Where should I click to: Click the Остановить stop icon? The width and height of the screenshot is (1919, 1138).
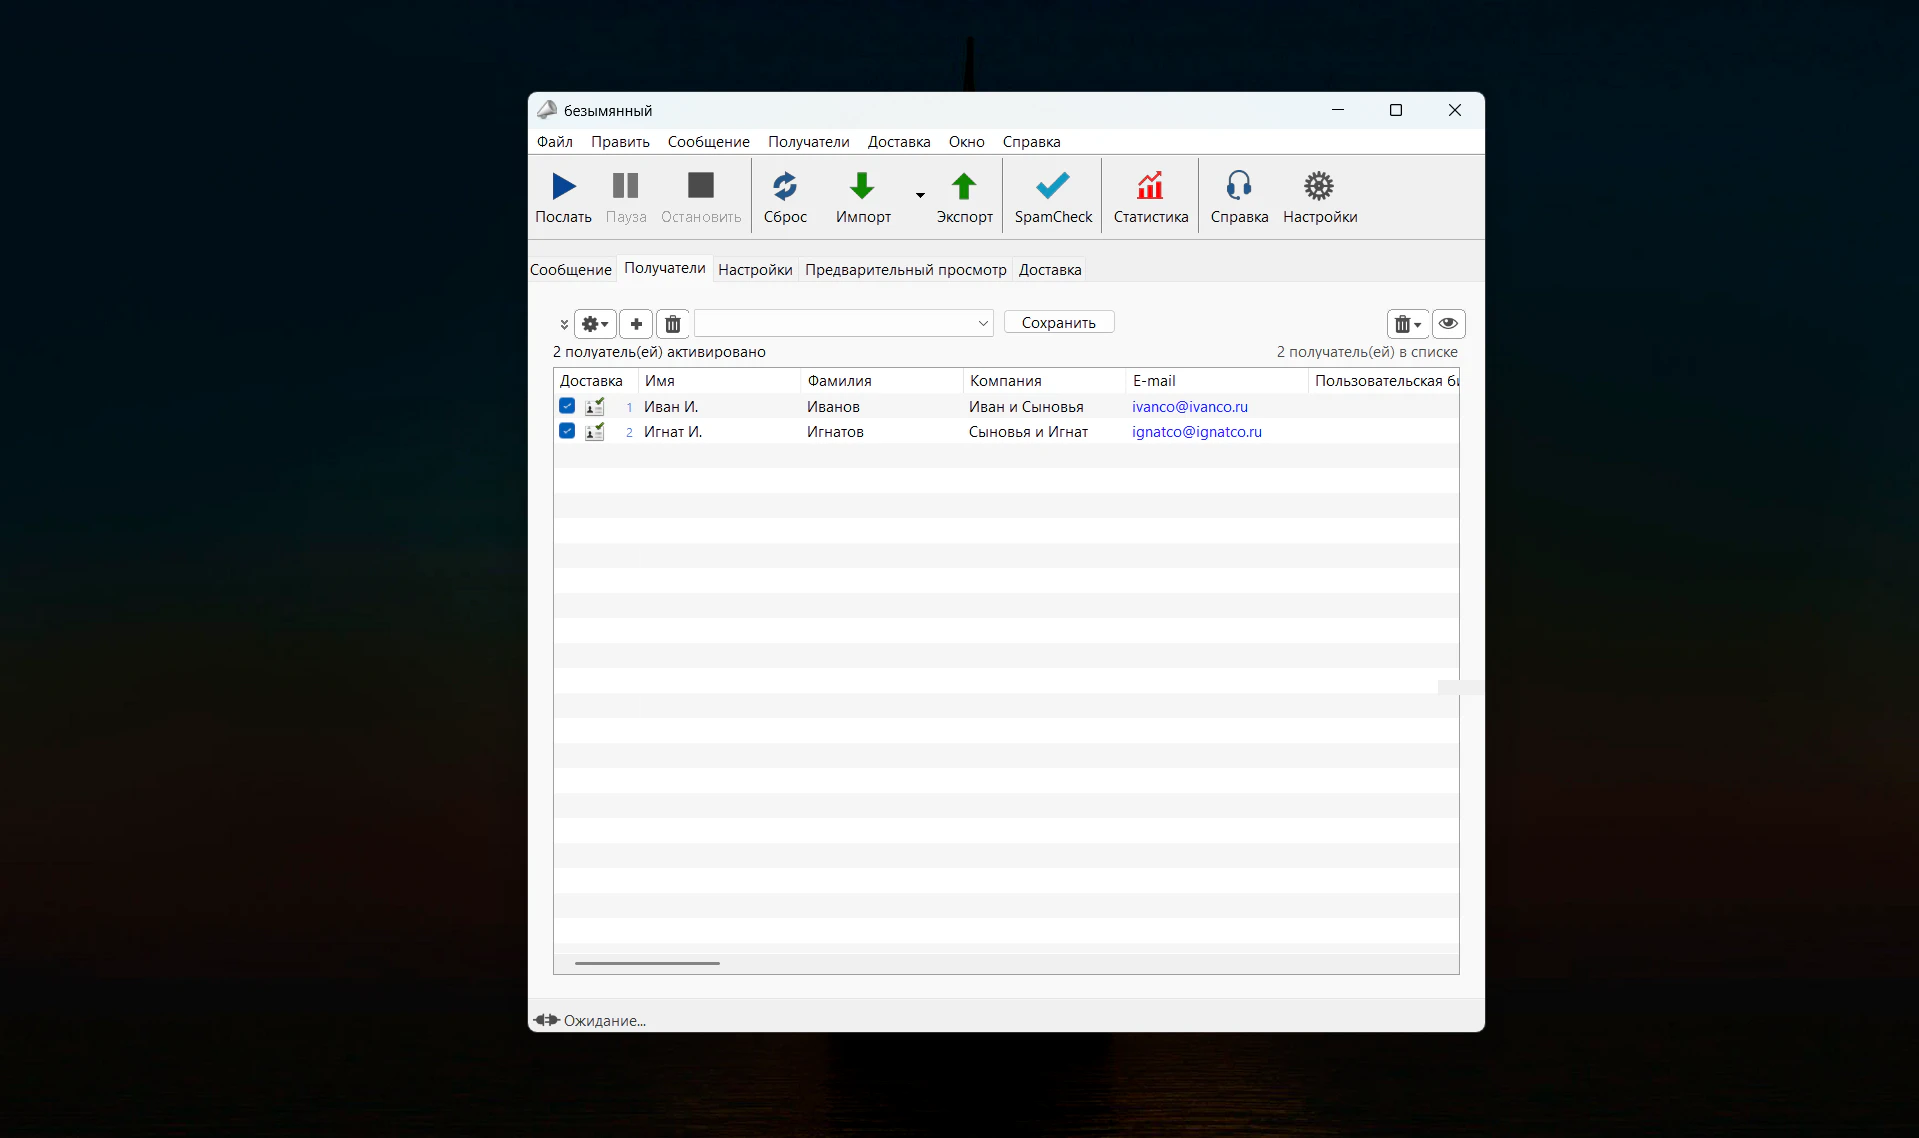(x=701, y=186)
